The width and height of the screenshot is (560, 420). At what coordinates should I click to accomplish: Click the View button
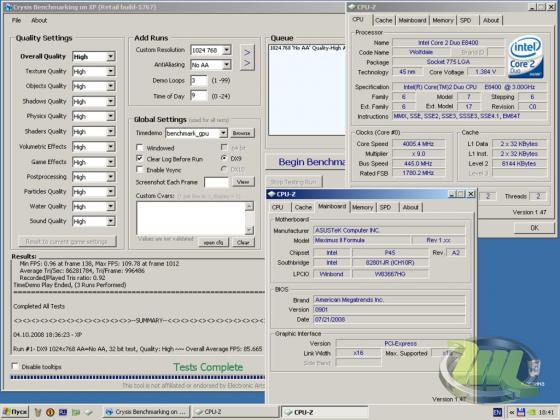tap(243, 182)
